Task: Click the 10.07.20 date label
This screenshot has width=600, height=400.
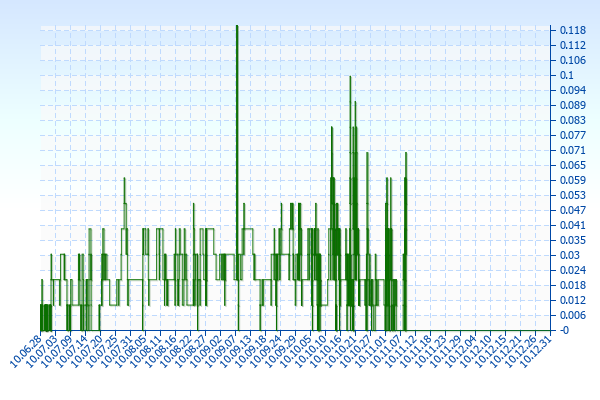Action: 86,351
